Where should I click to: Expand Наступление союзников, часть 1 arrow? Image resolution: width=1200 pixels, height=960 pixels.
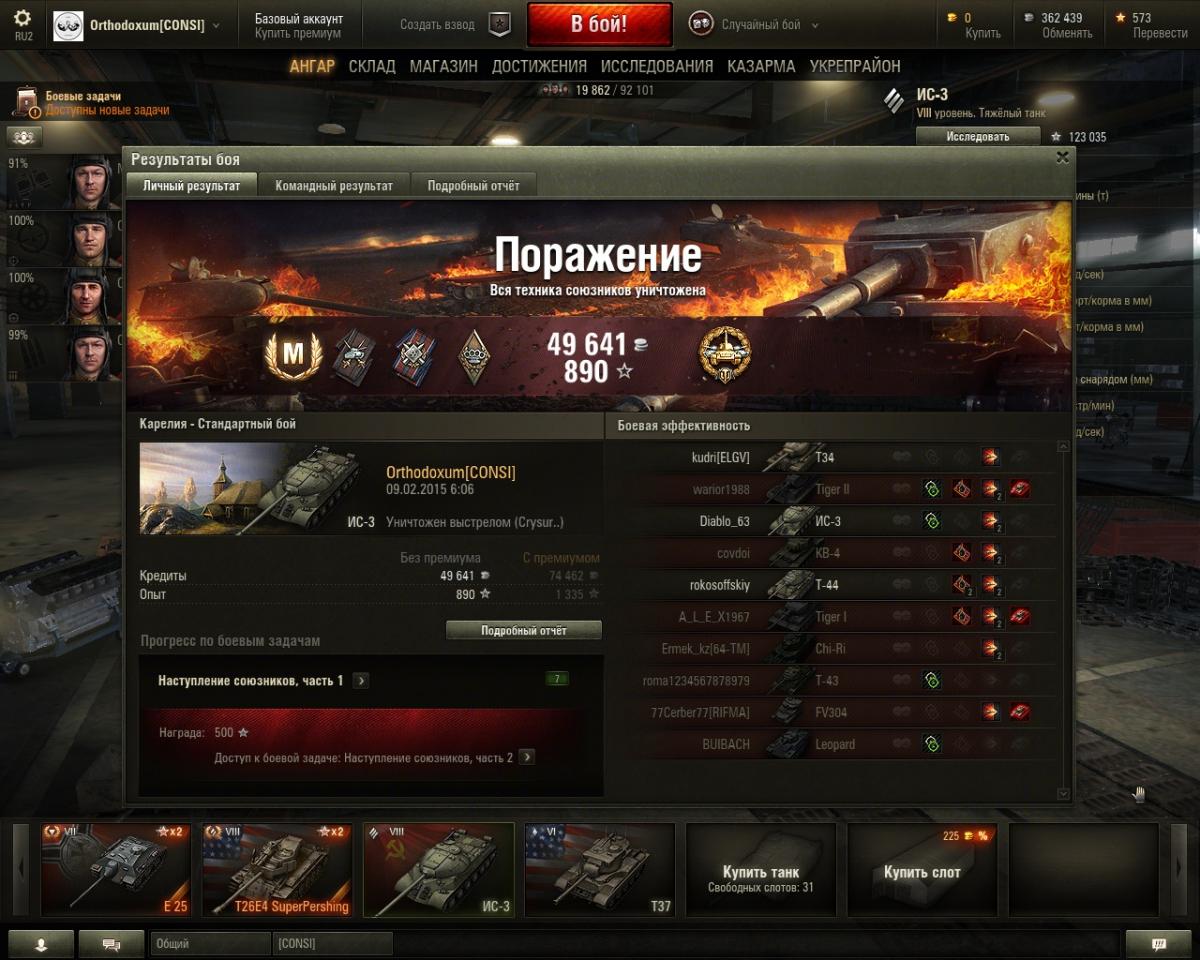[x=361, y=680]
